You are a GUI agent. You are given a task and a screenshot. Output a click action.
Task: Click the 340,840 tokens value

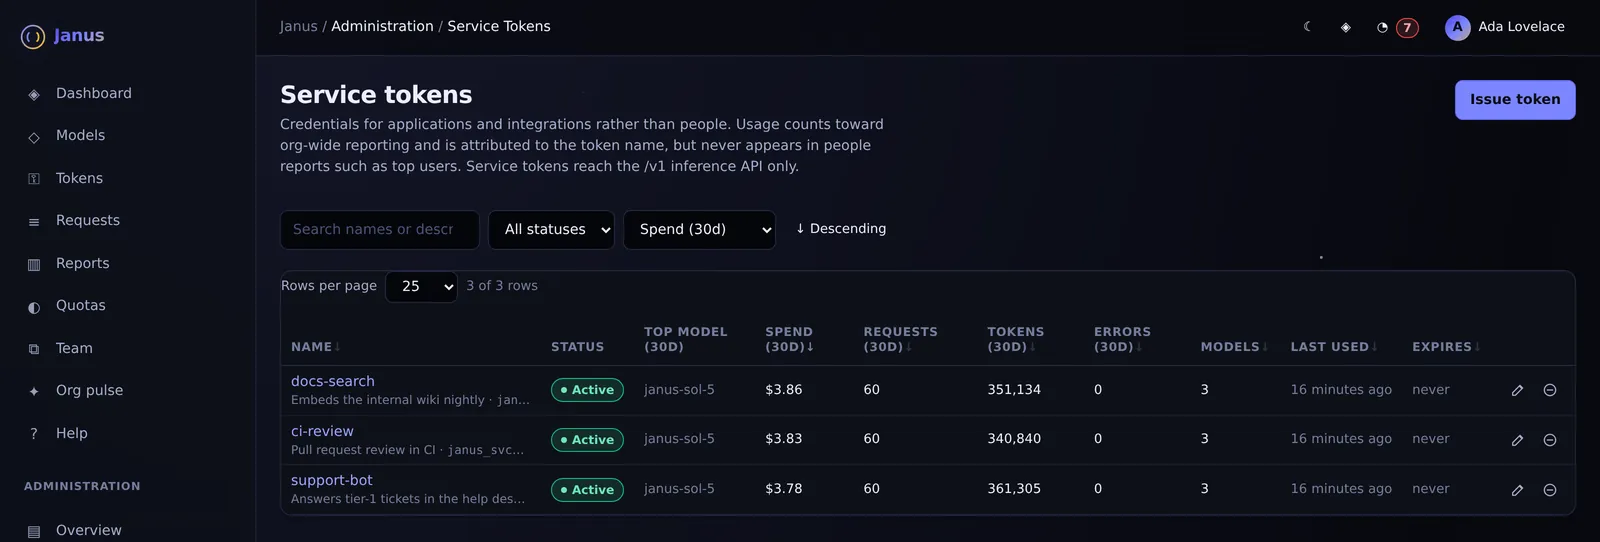point(1014,439)
